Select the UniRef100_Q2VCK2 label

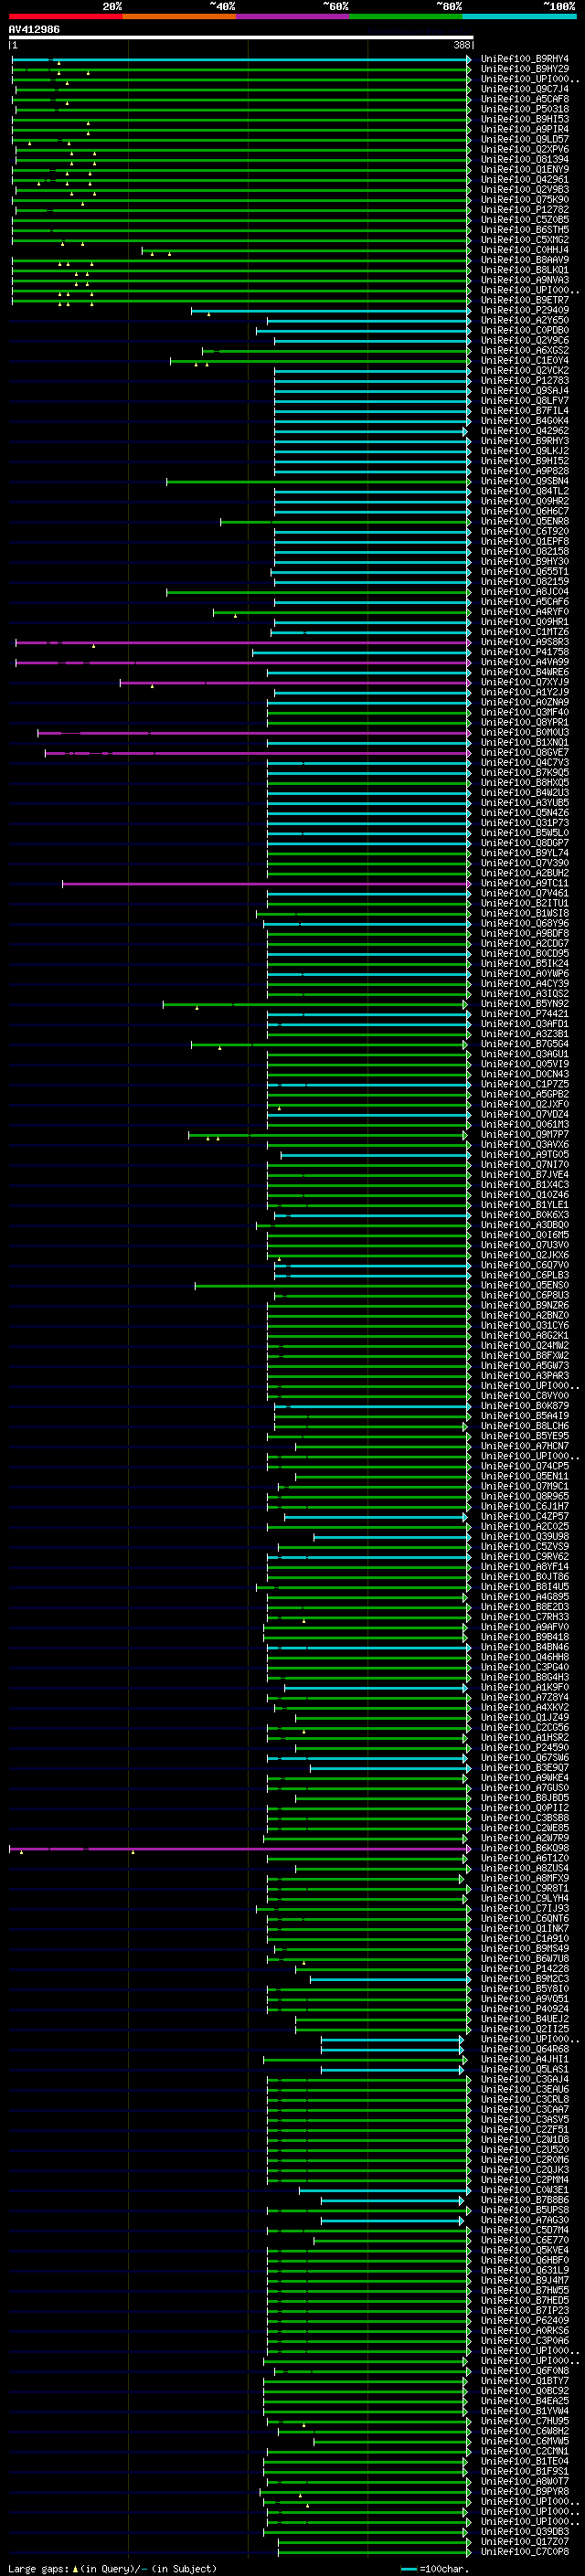pyautogui.click(x=525, y=371)
